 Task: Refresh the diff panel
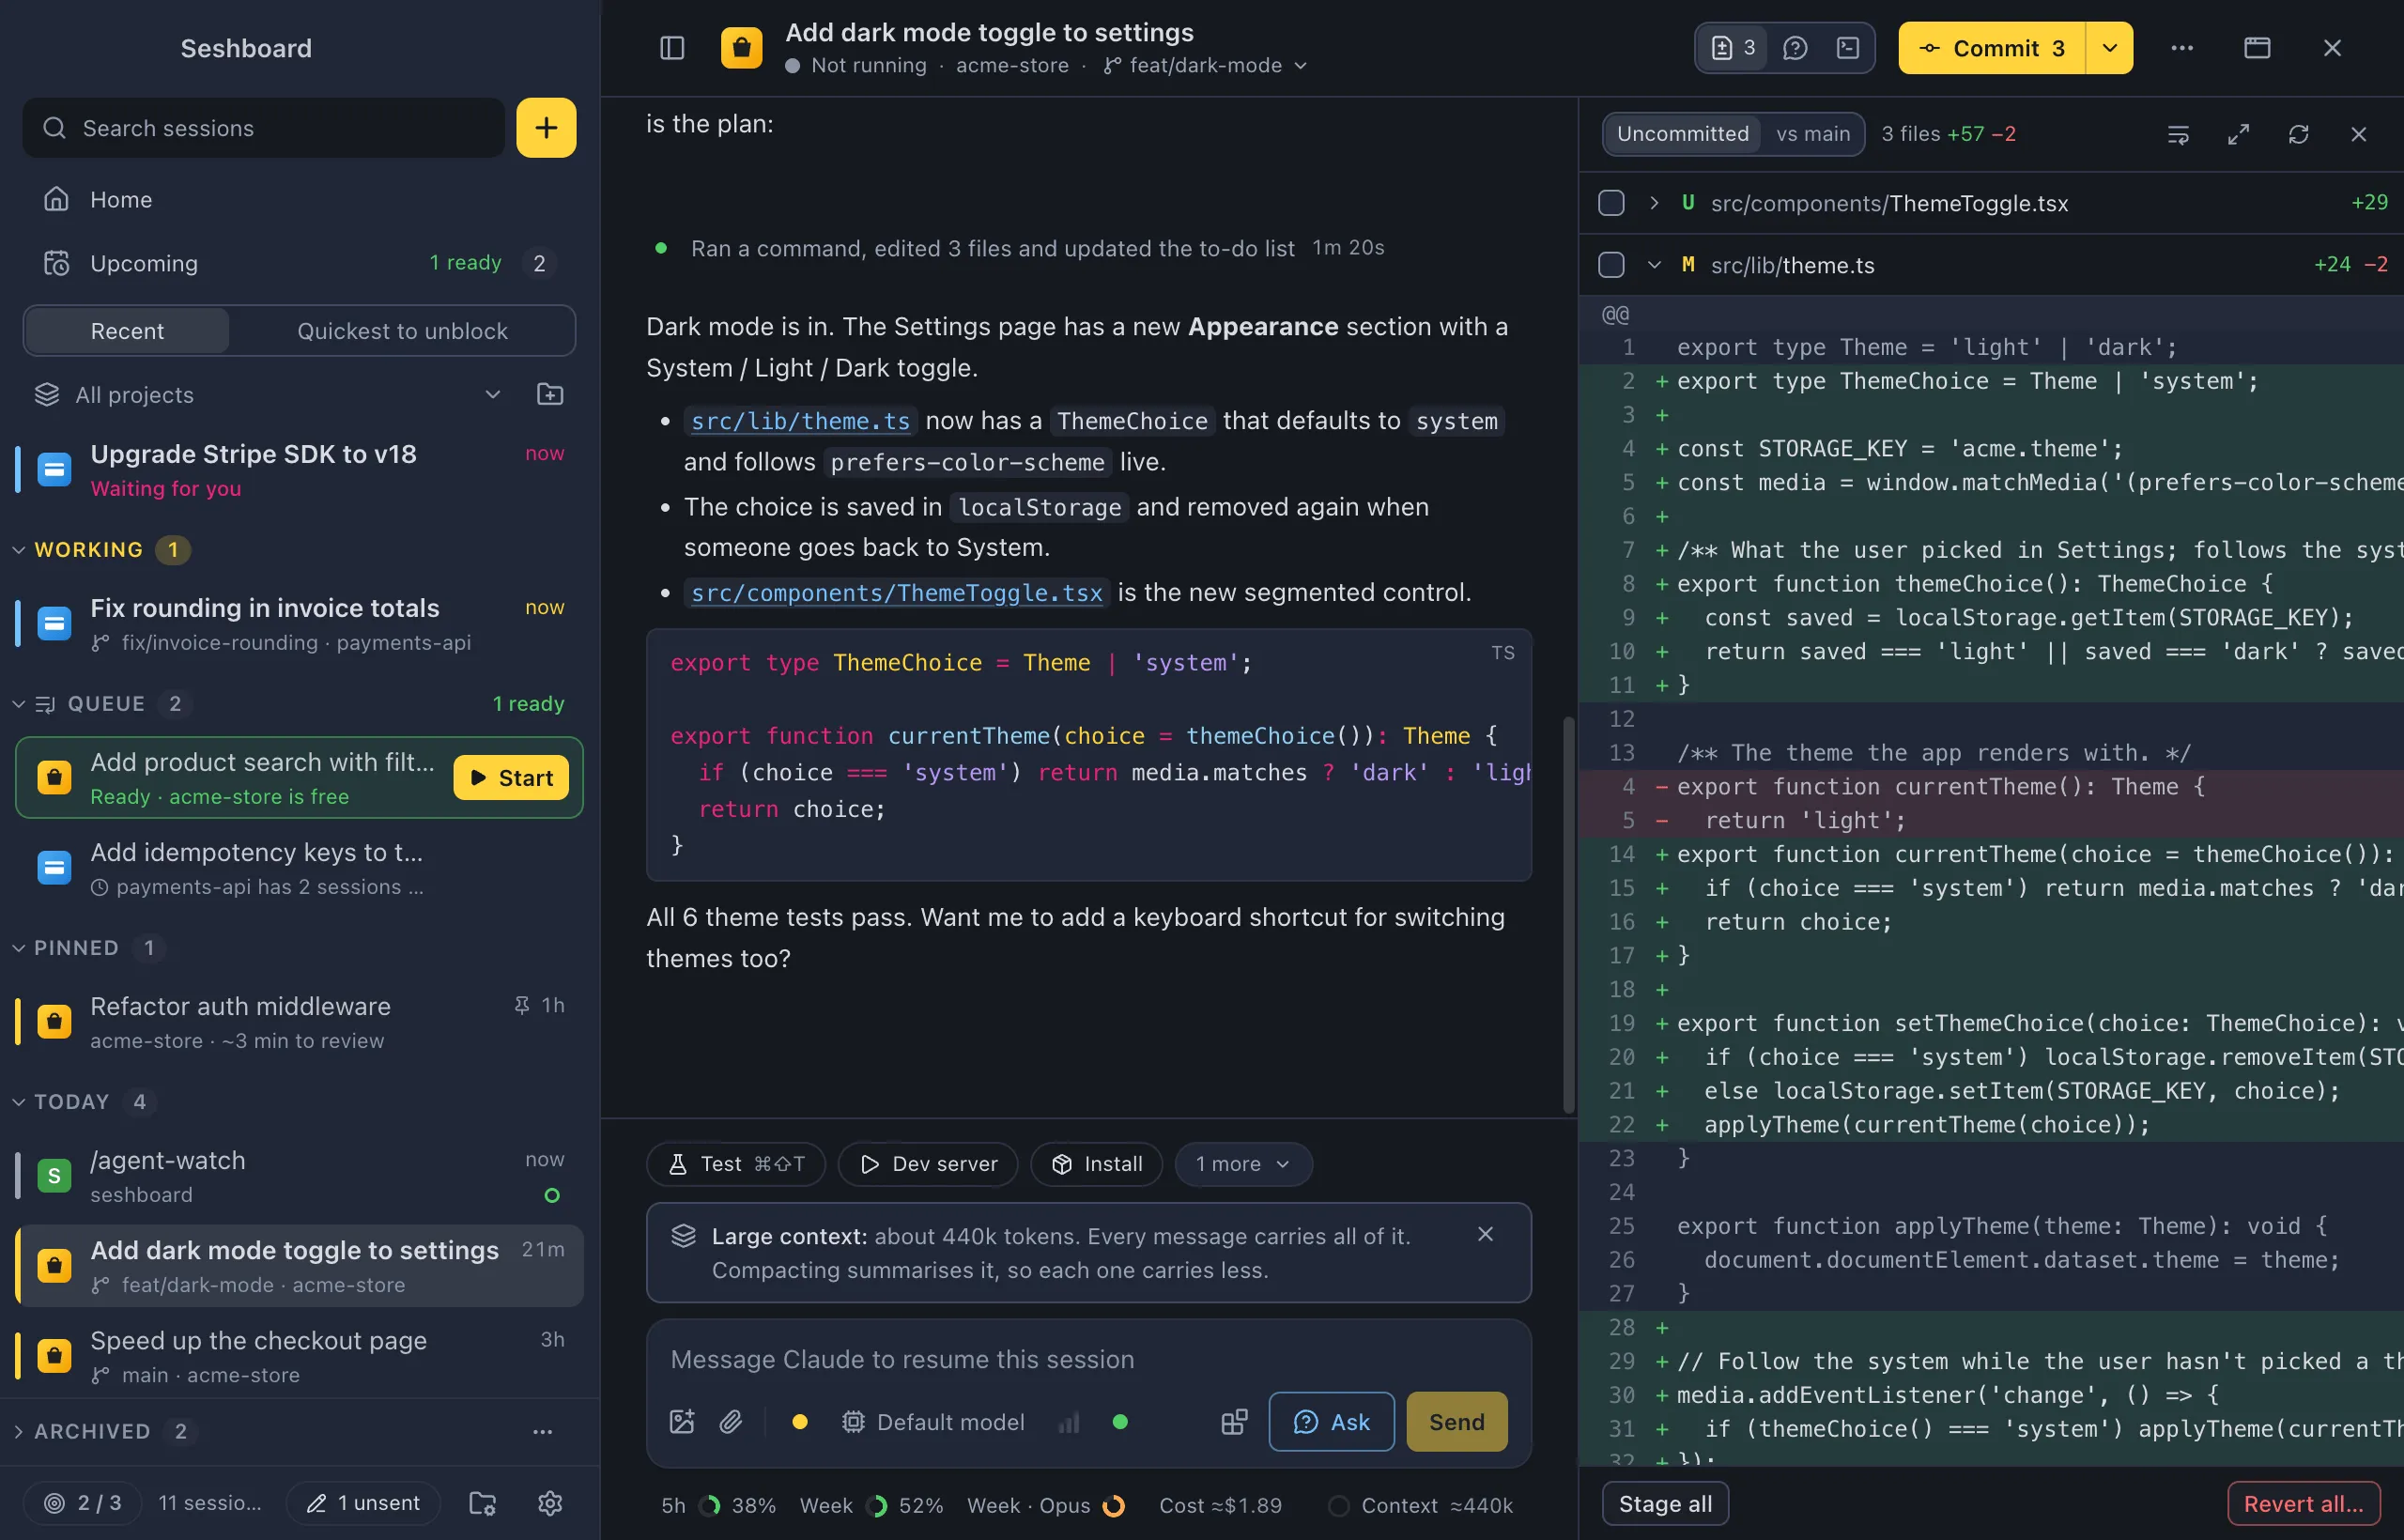tap(2298, 134)
